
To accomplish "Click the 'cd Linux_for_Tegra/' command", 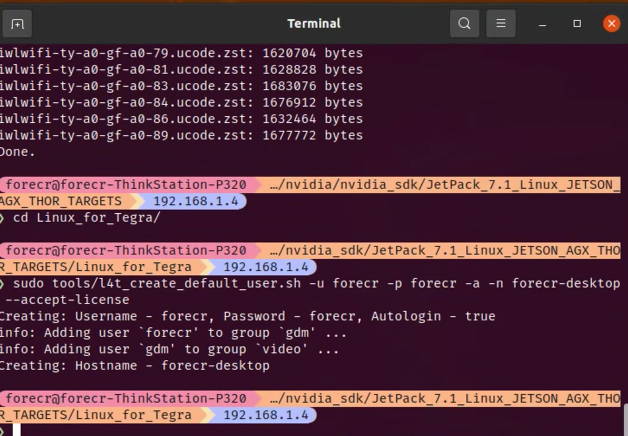I will click(x=87, y=218).
